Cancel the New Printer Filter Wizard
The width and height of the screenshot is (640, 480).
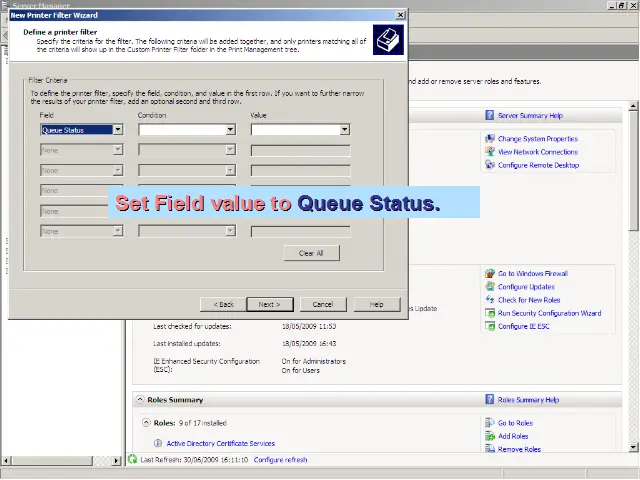point(322,304)
